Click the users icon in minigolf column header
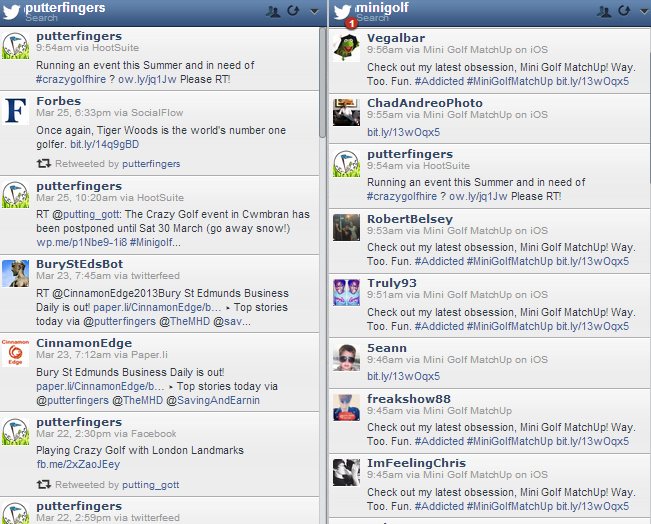This screenshot has width=651, height=524. click(x=604, y=11)
